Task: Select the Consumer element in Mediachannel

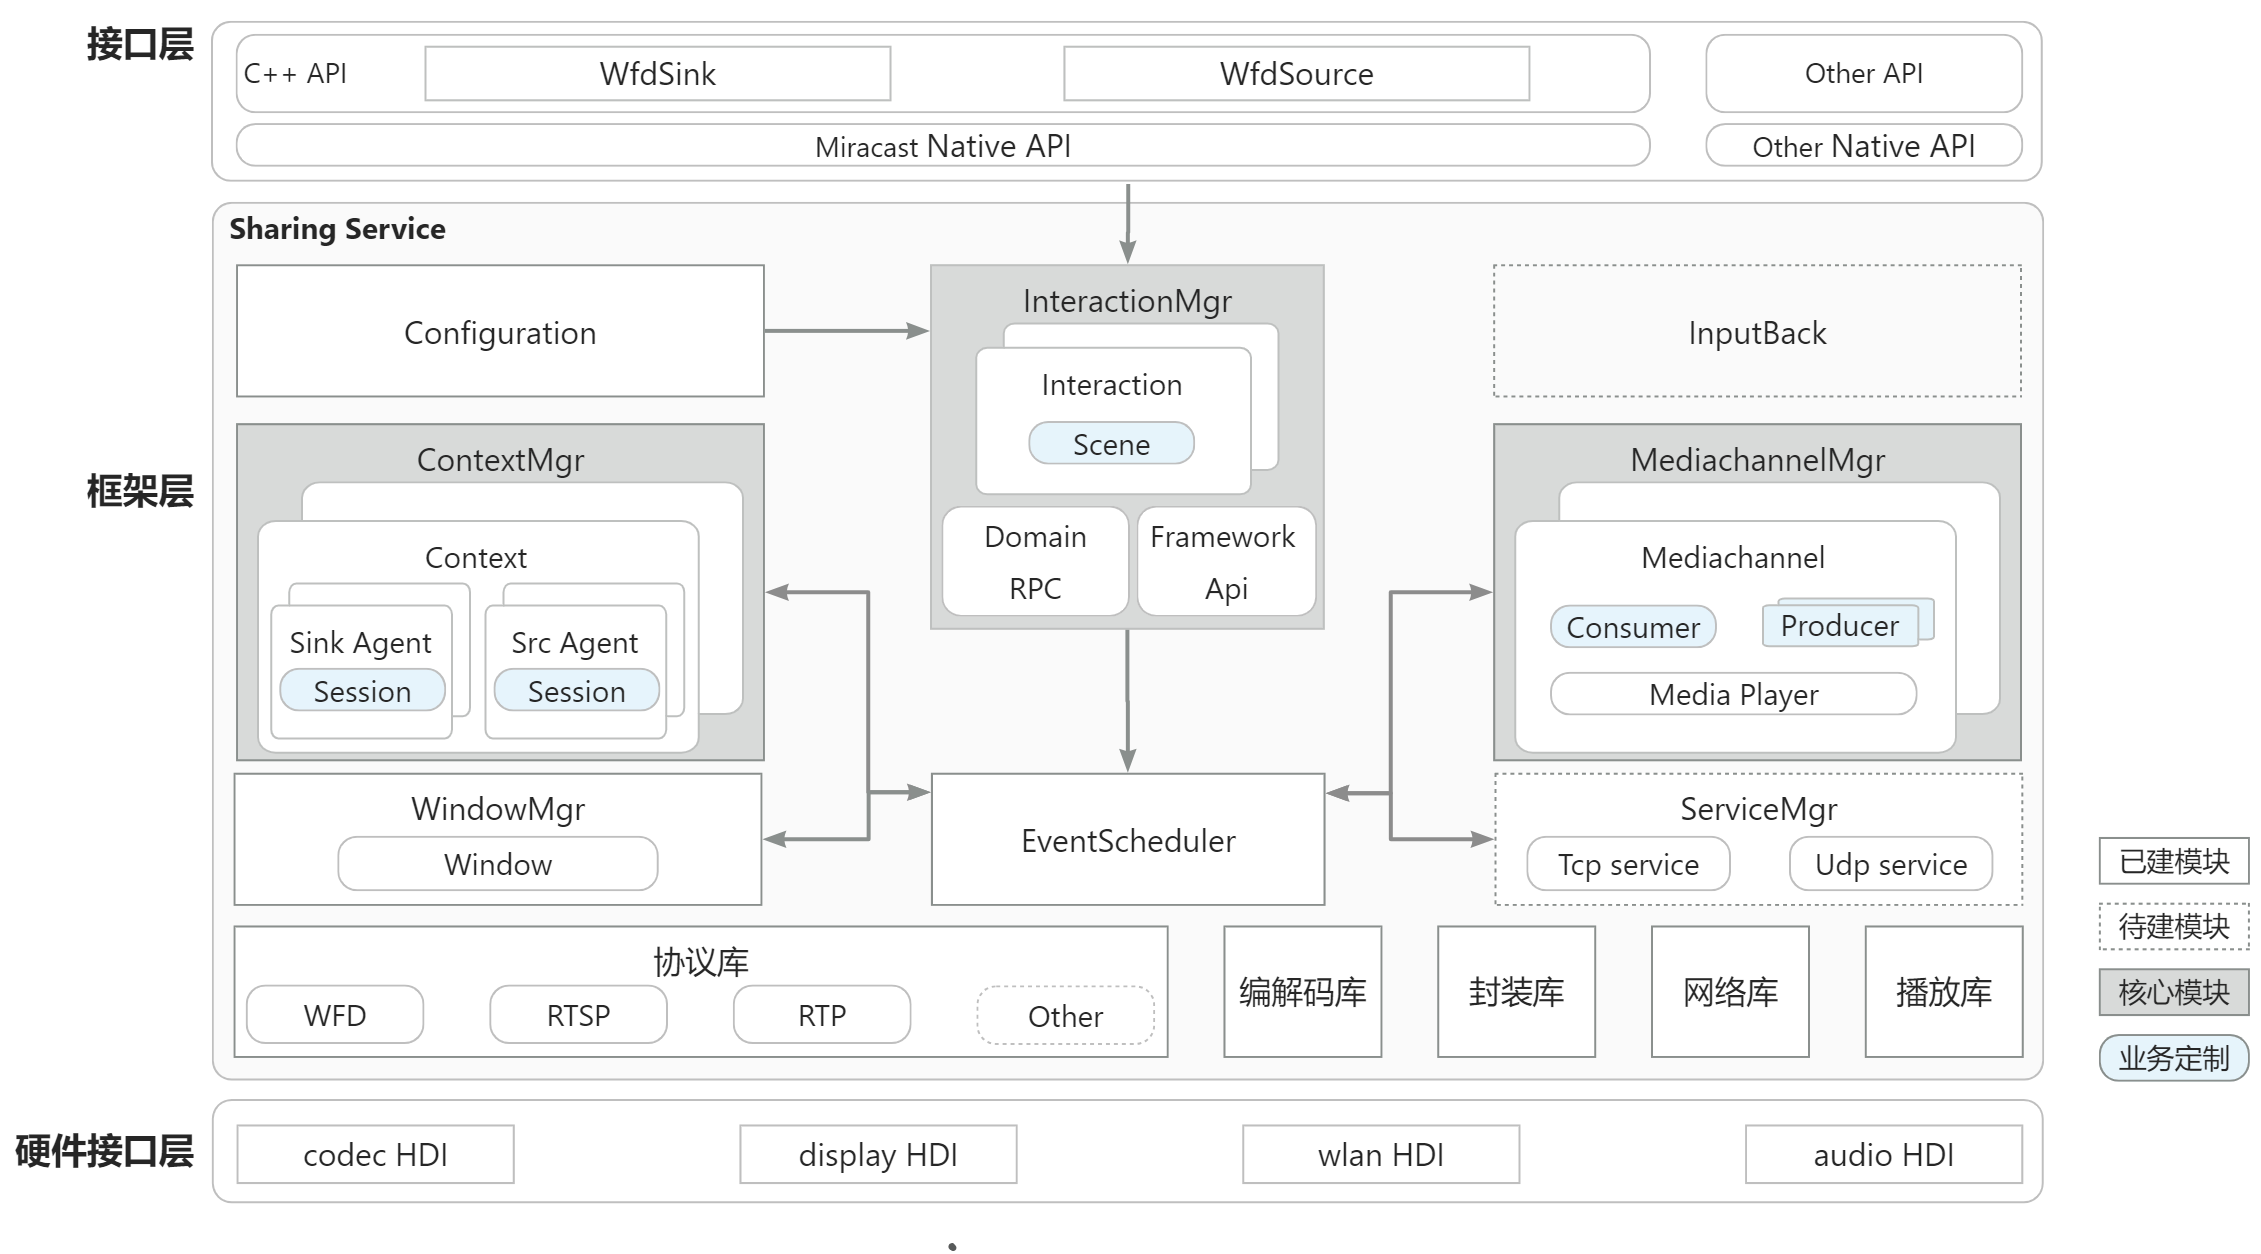Action: (x=1632, y=627)
